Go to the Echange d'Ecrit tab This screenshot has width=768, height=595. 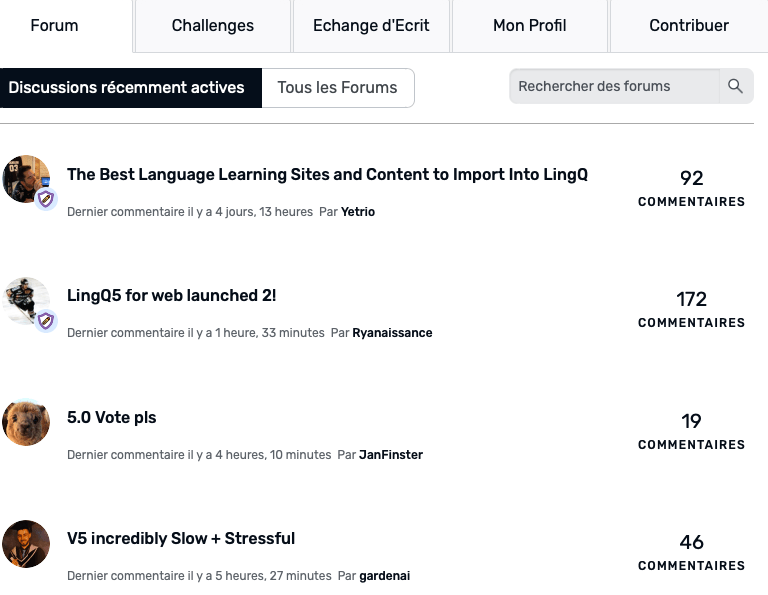click(x=371, y=26)
